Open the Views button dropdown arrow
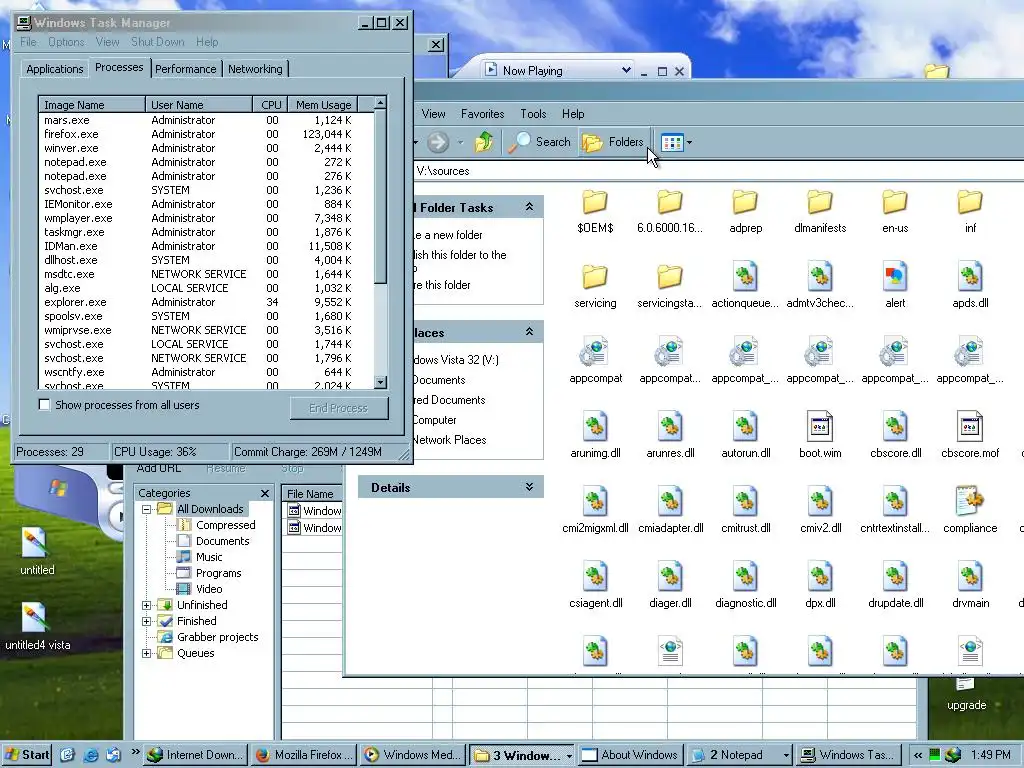The height and width of the screenshot is (768, 1024). tap(689, 142)
